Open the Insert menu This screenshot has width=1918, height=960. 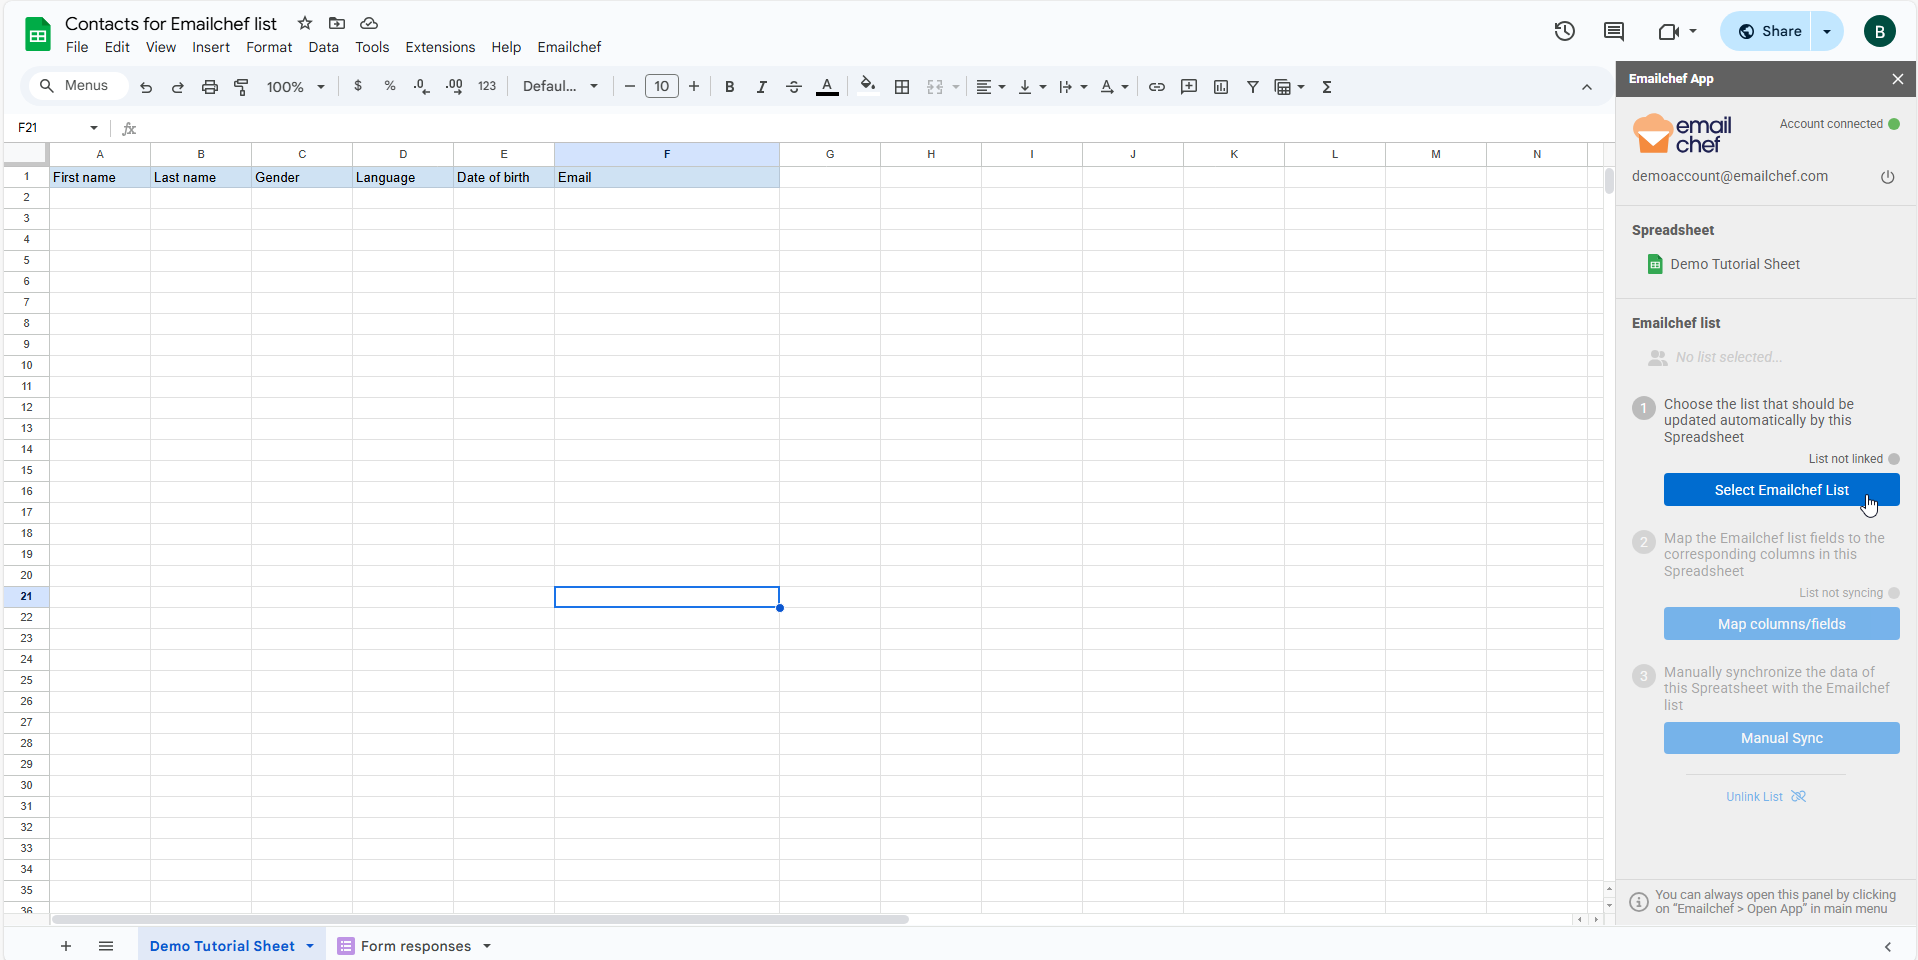(x=211, y=47)
